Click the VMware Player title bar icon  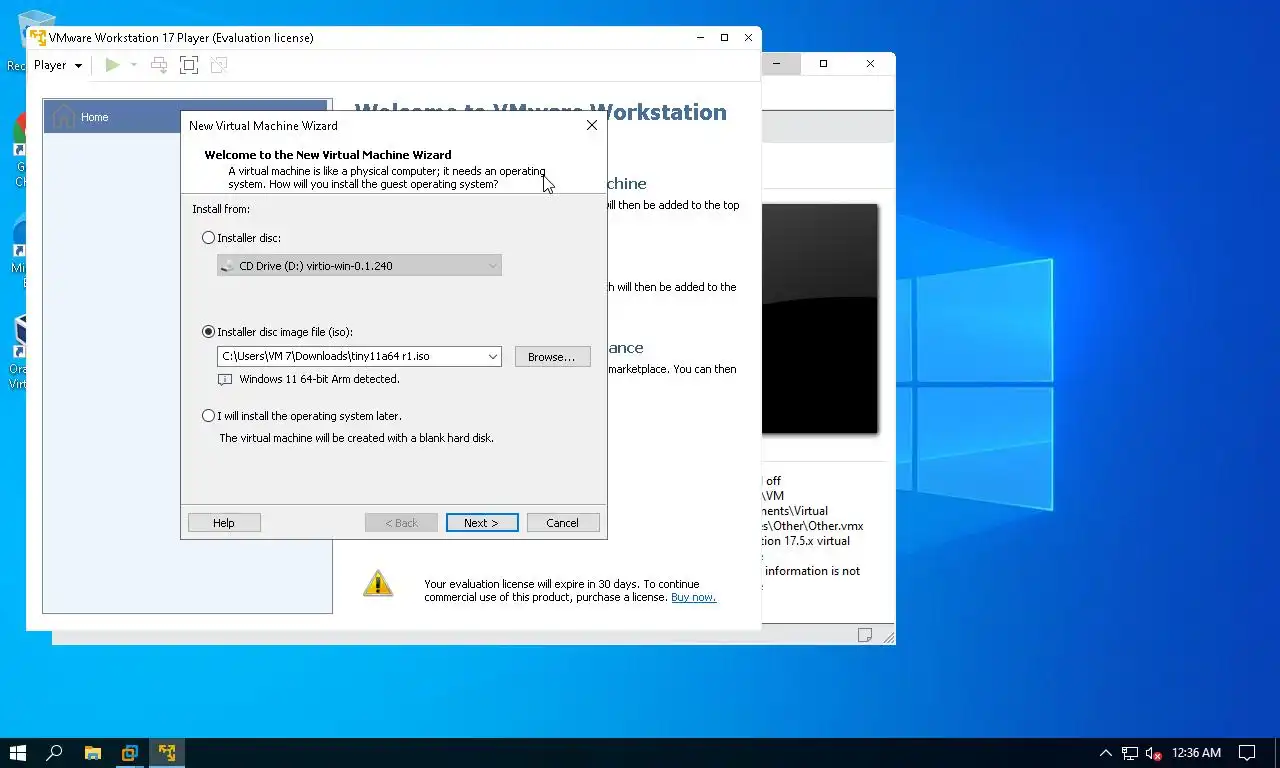pyautogui.click(x=38, y=38)
